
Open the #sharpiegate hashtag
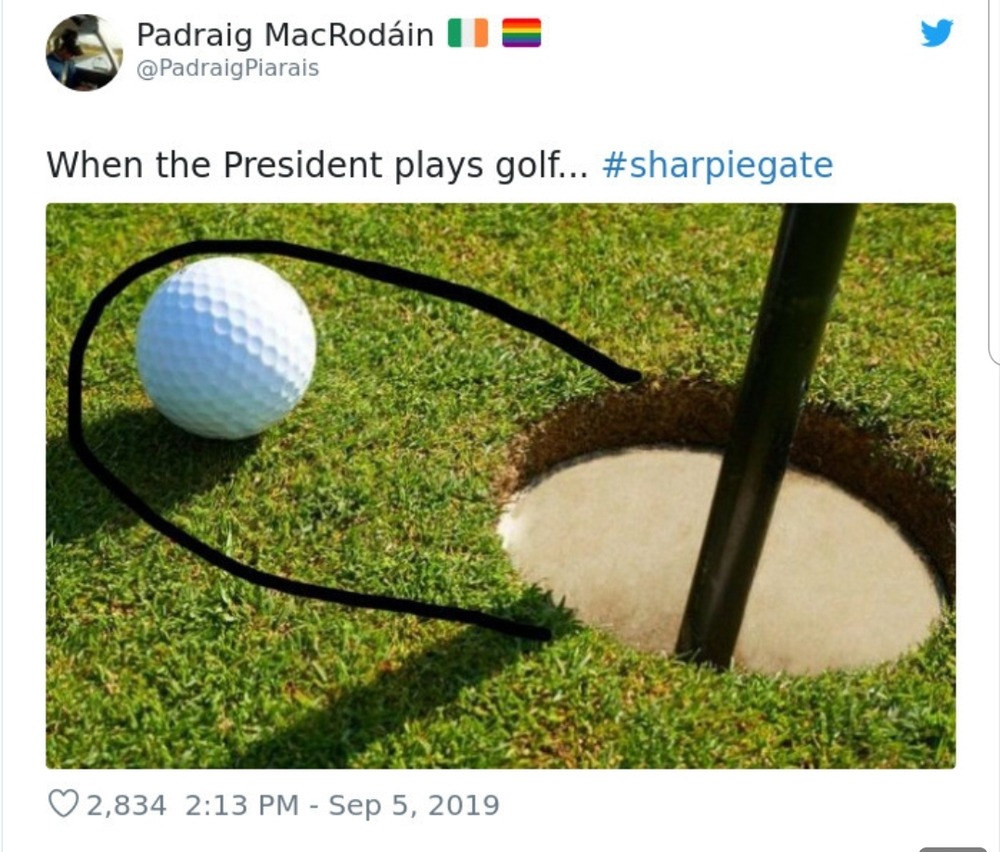(717, 165)
